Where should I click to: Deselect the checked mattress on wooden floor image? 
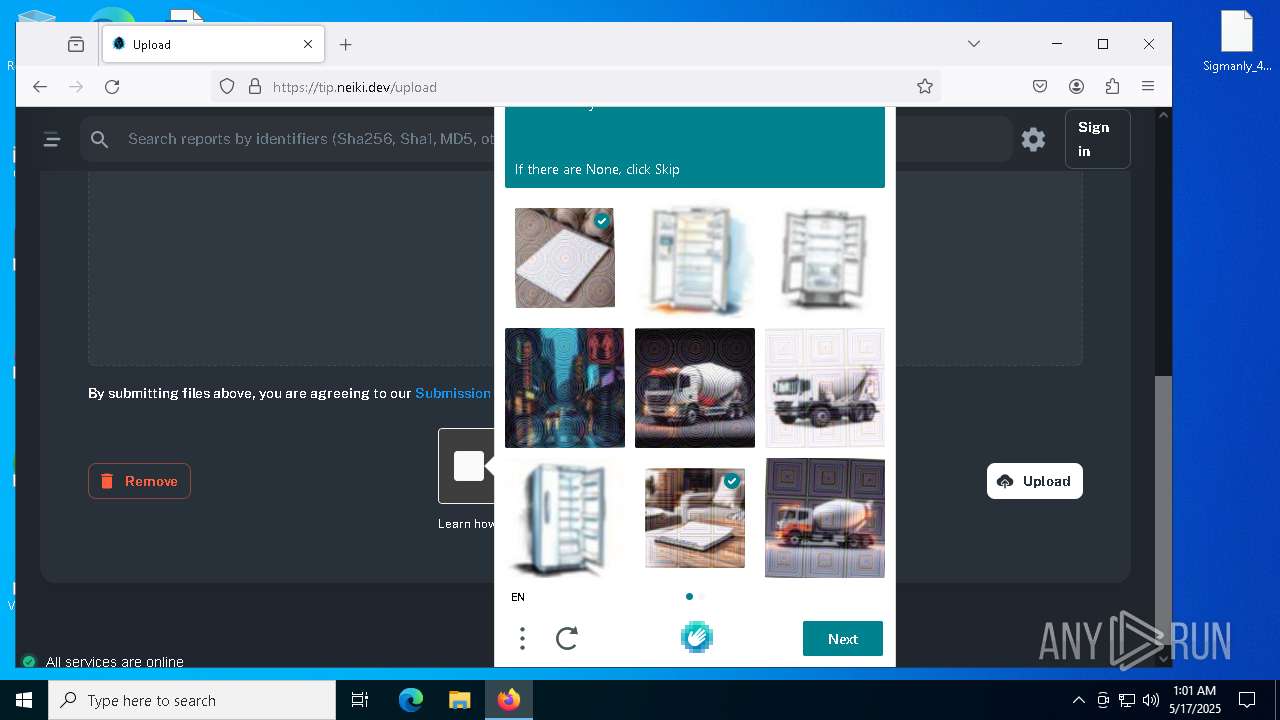coord(695,518)
